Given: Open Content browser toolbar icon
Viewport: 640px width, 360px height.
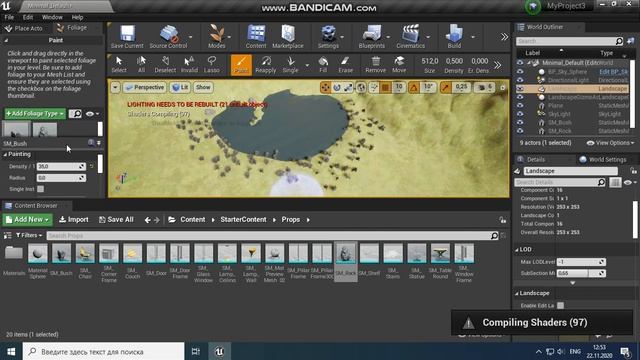Looking at the screenshot, I should [x=256, y=36].
